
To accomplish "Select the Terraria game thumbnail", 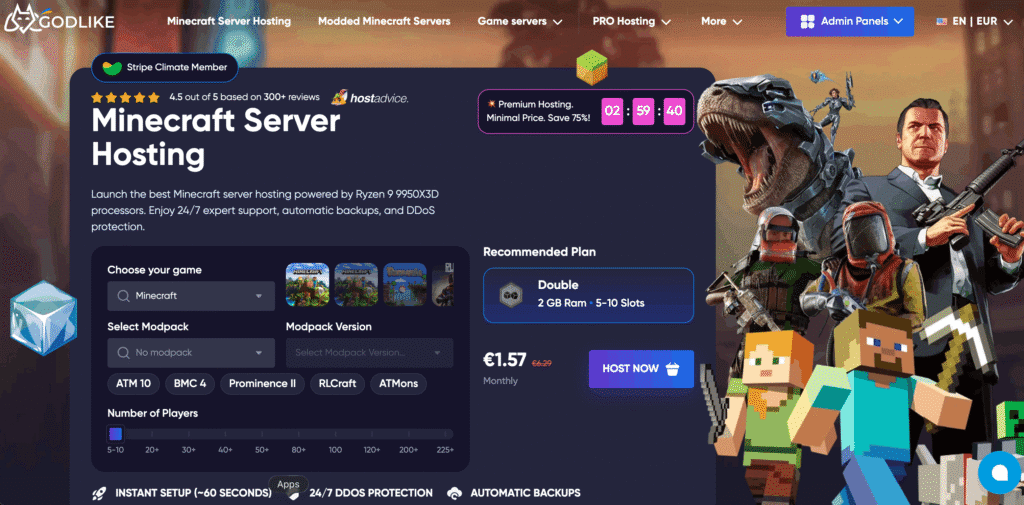I will tap(405, 285).
